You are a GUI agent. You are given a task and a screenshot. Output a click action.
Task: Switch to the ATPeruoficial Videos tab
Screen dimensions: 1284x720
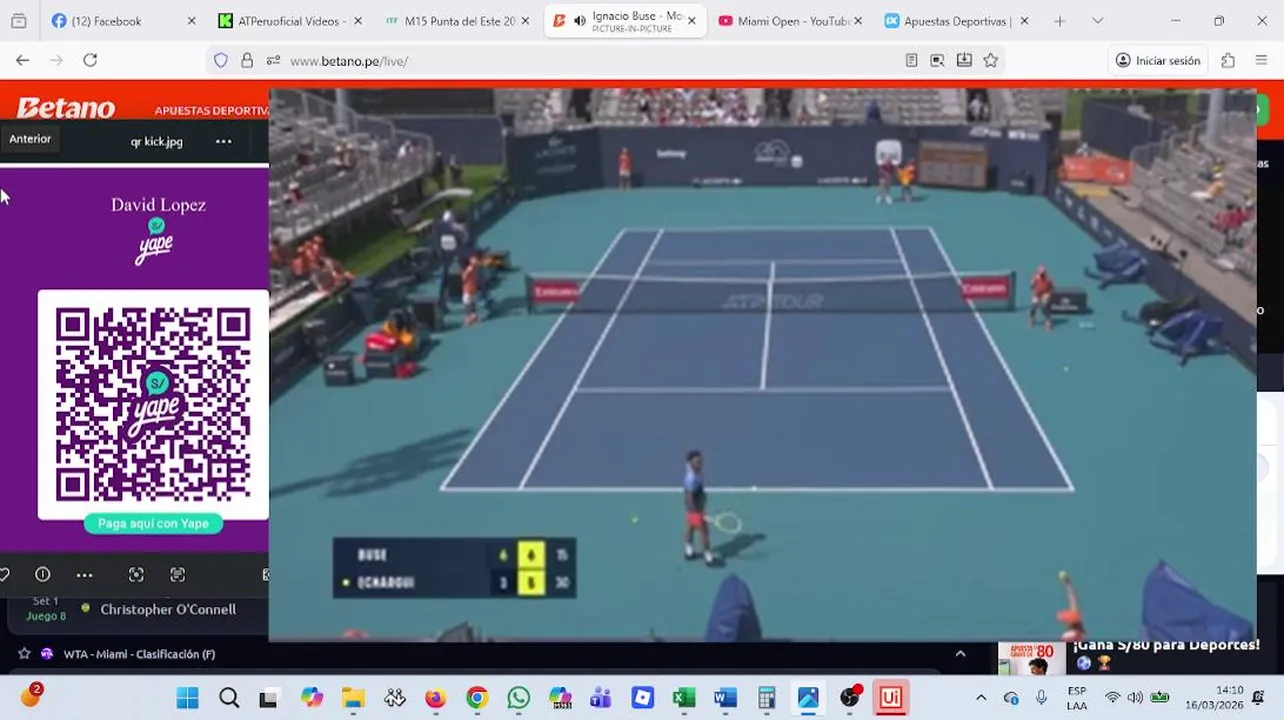[x=288, y=21]
